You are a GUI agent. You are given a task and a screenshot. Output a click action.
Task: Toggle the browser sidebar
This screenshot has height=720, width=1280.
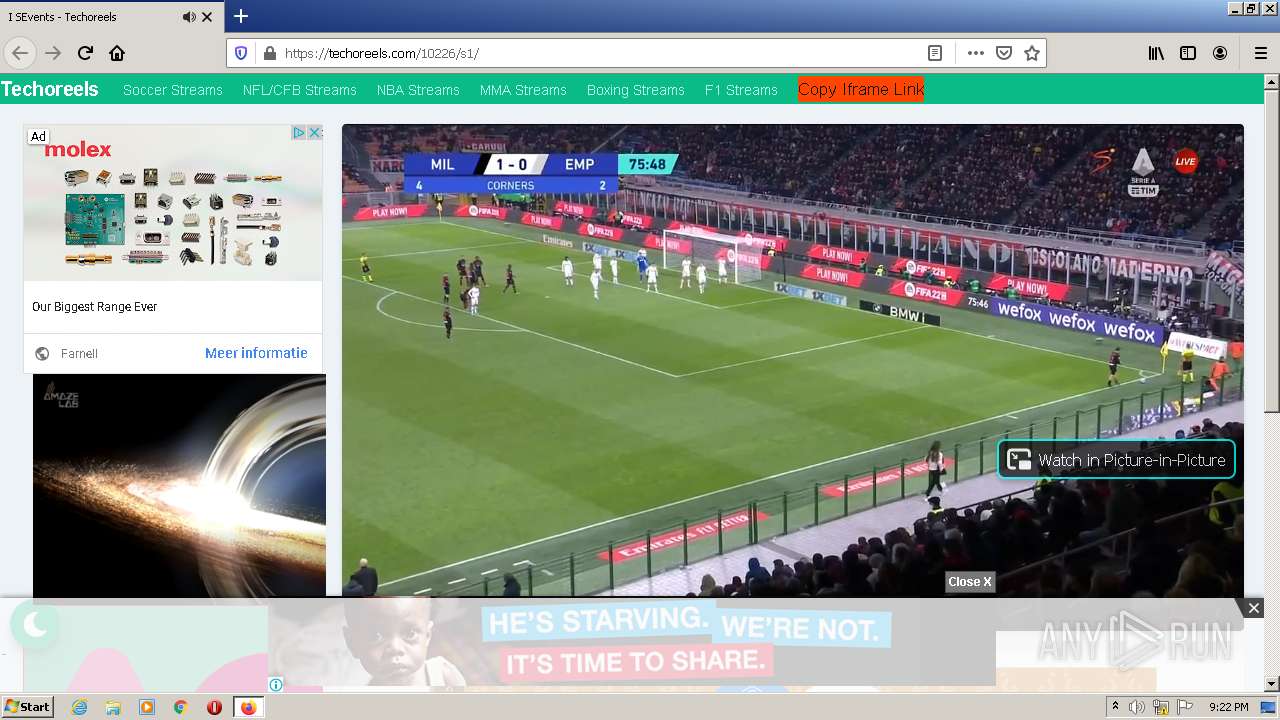(1188, 53)
